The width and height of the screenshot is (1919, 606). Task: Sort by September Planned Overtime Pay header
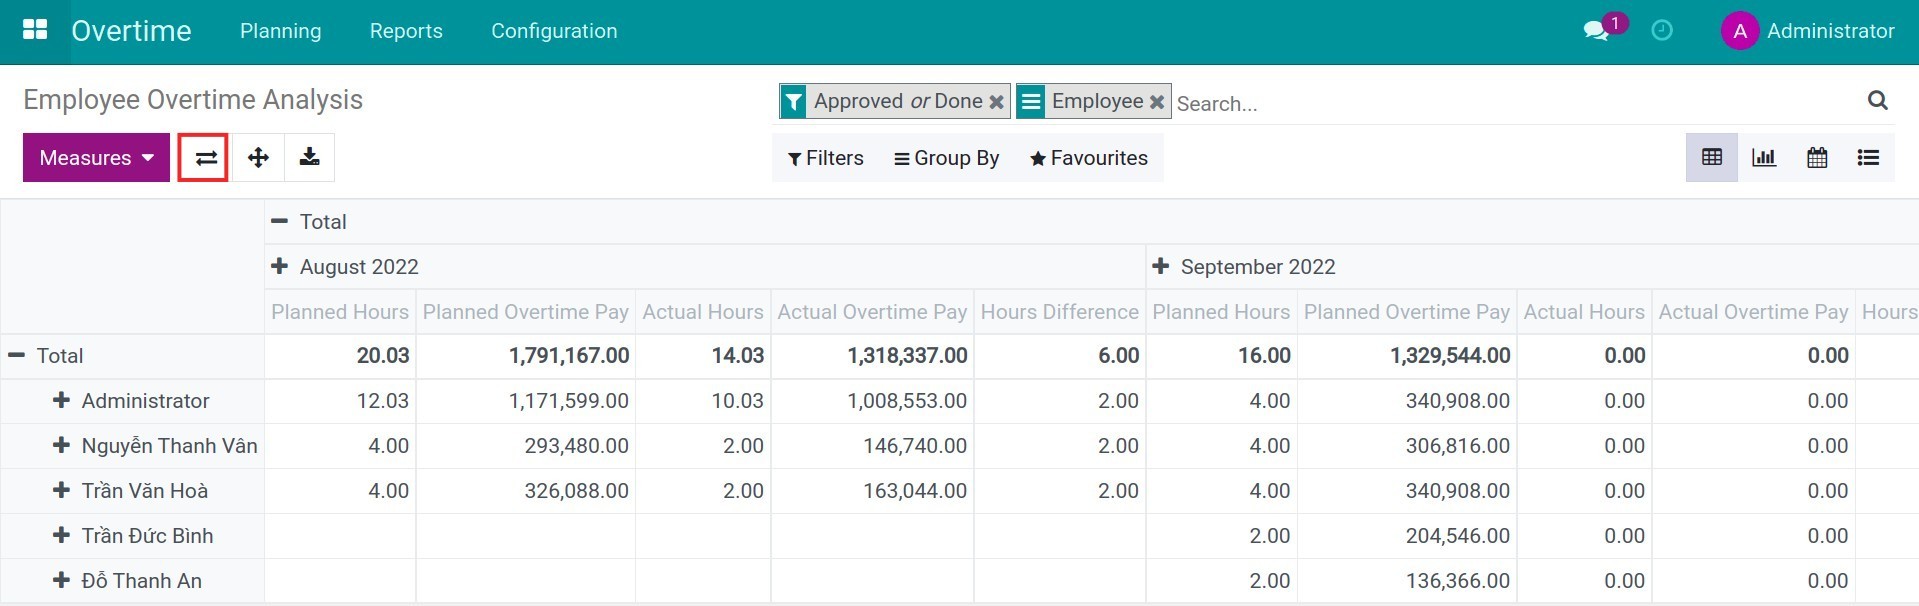(1407, 312)
